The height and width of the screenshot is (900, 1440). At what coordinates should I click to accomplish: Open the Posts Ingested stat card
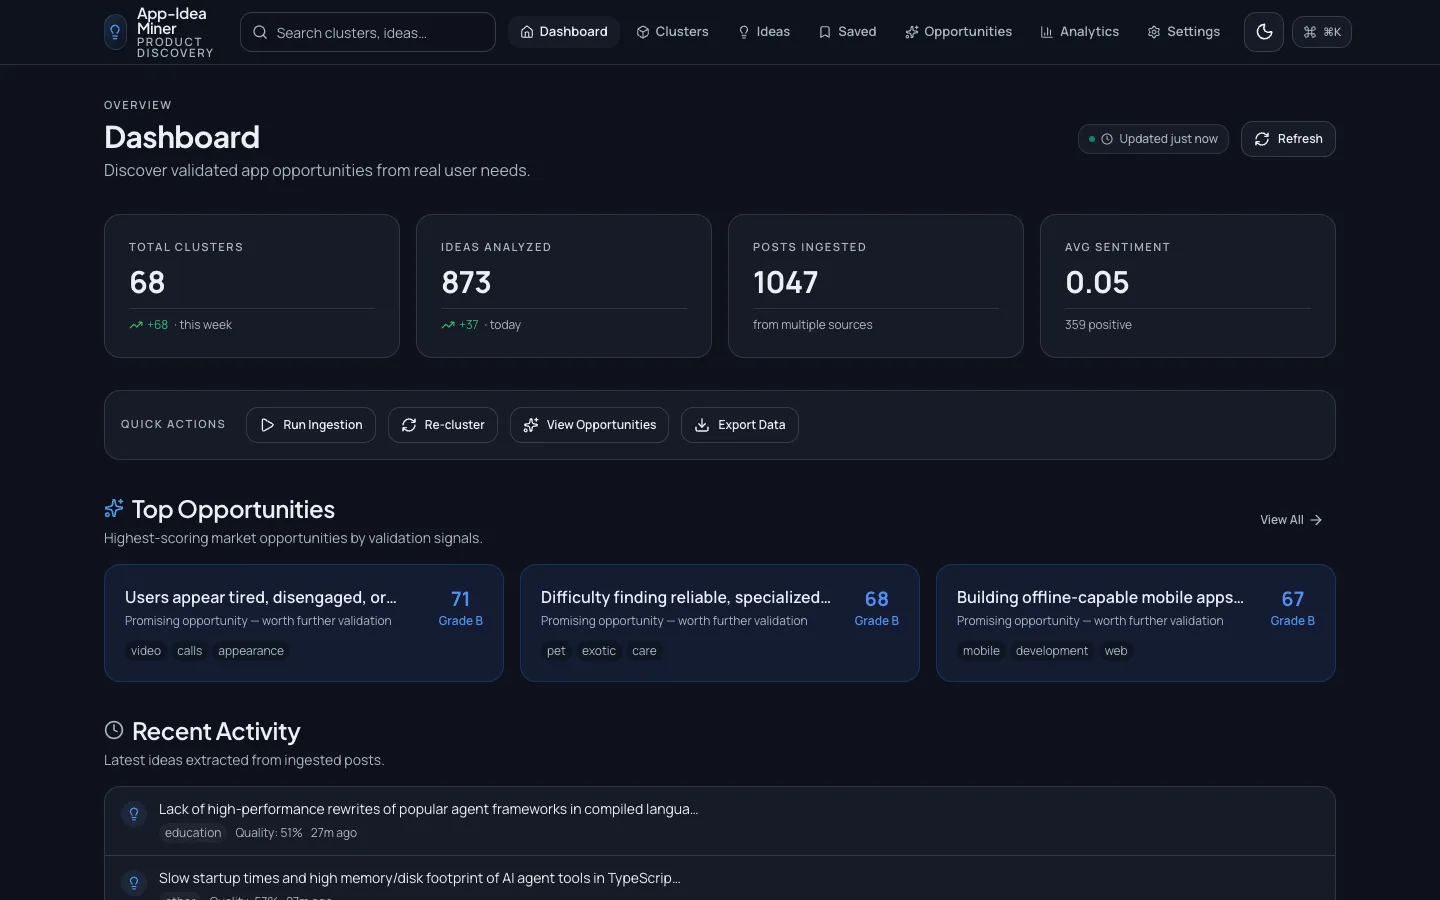pos(876,286)
